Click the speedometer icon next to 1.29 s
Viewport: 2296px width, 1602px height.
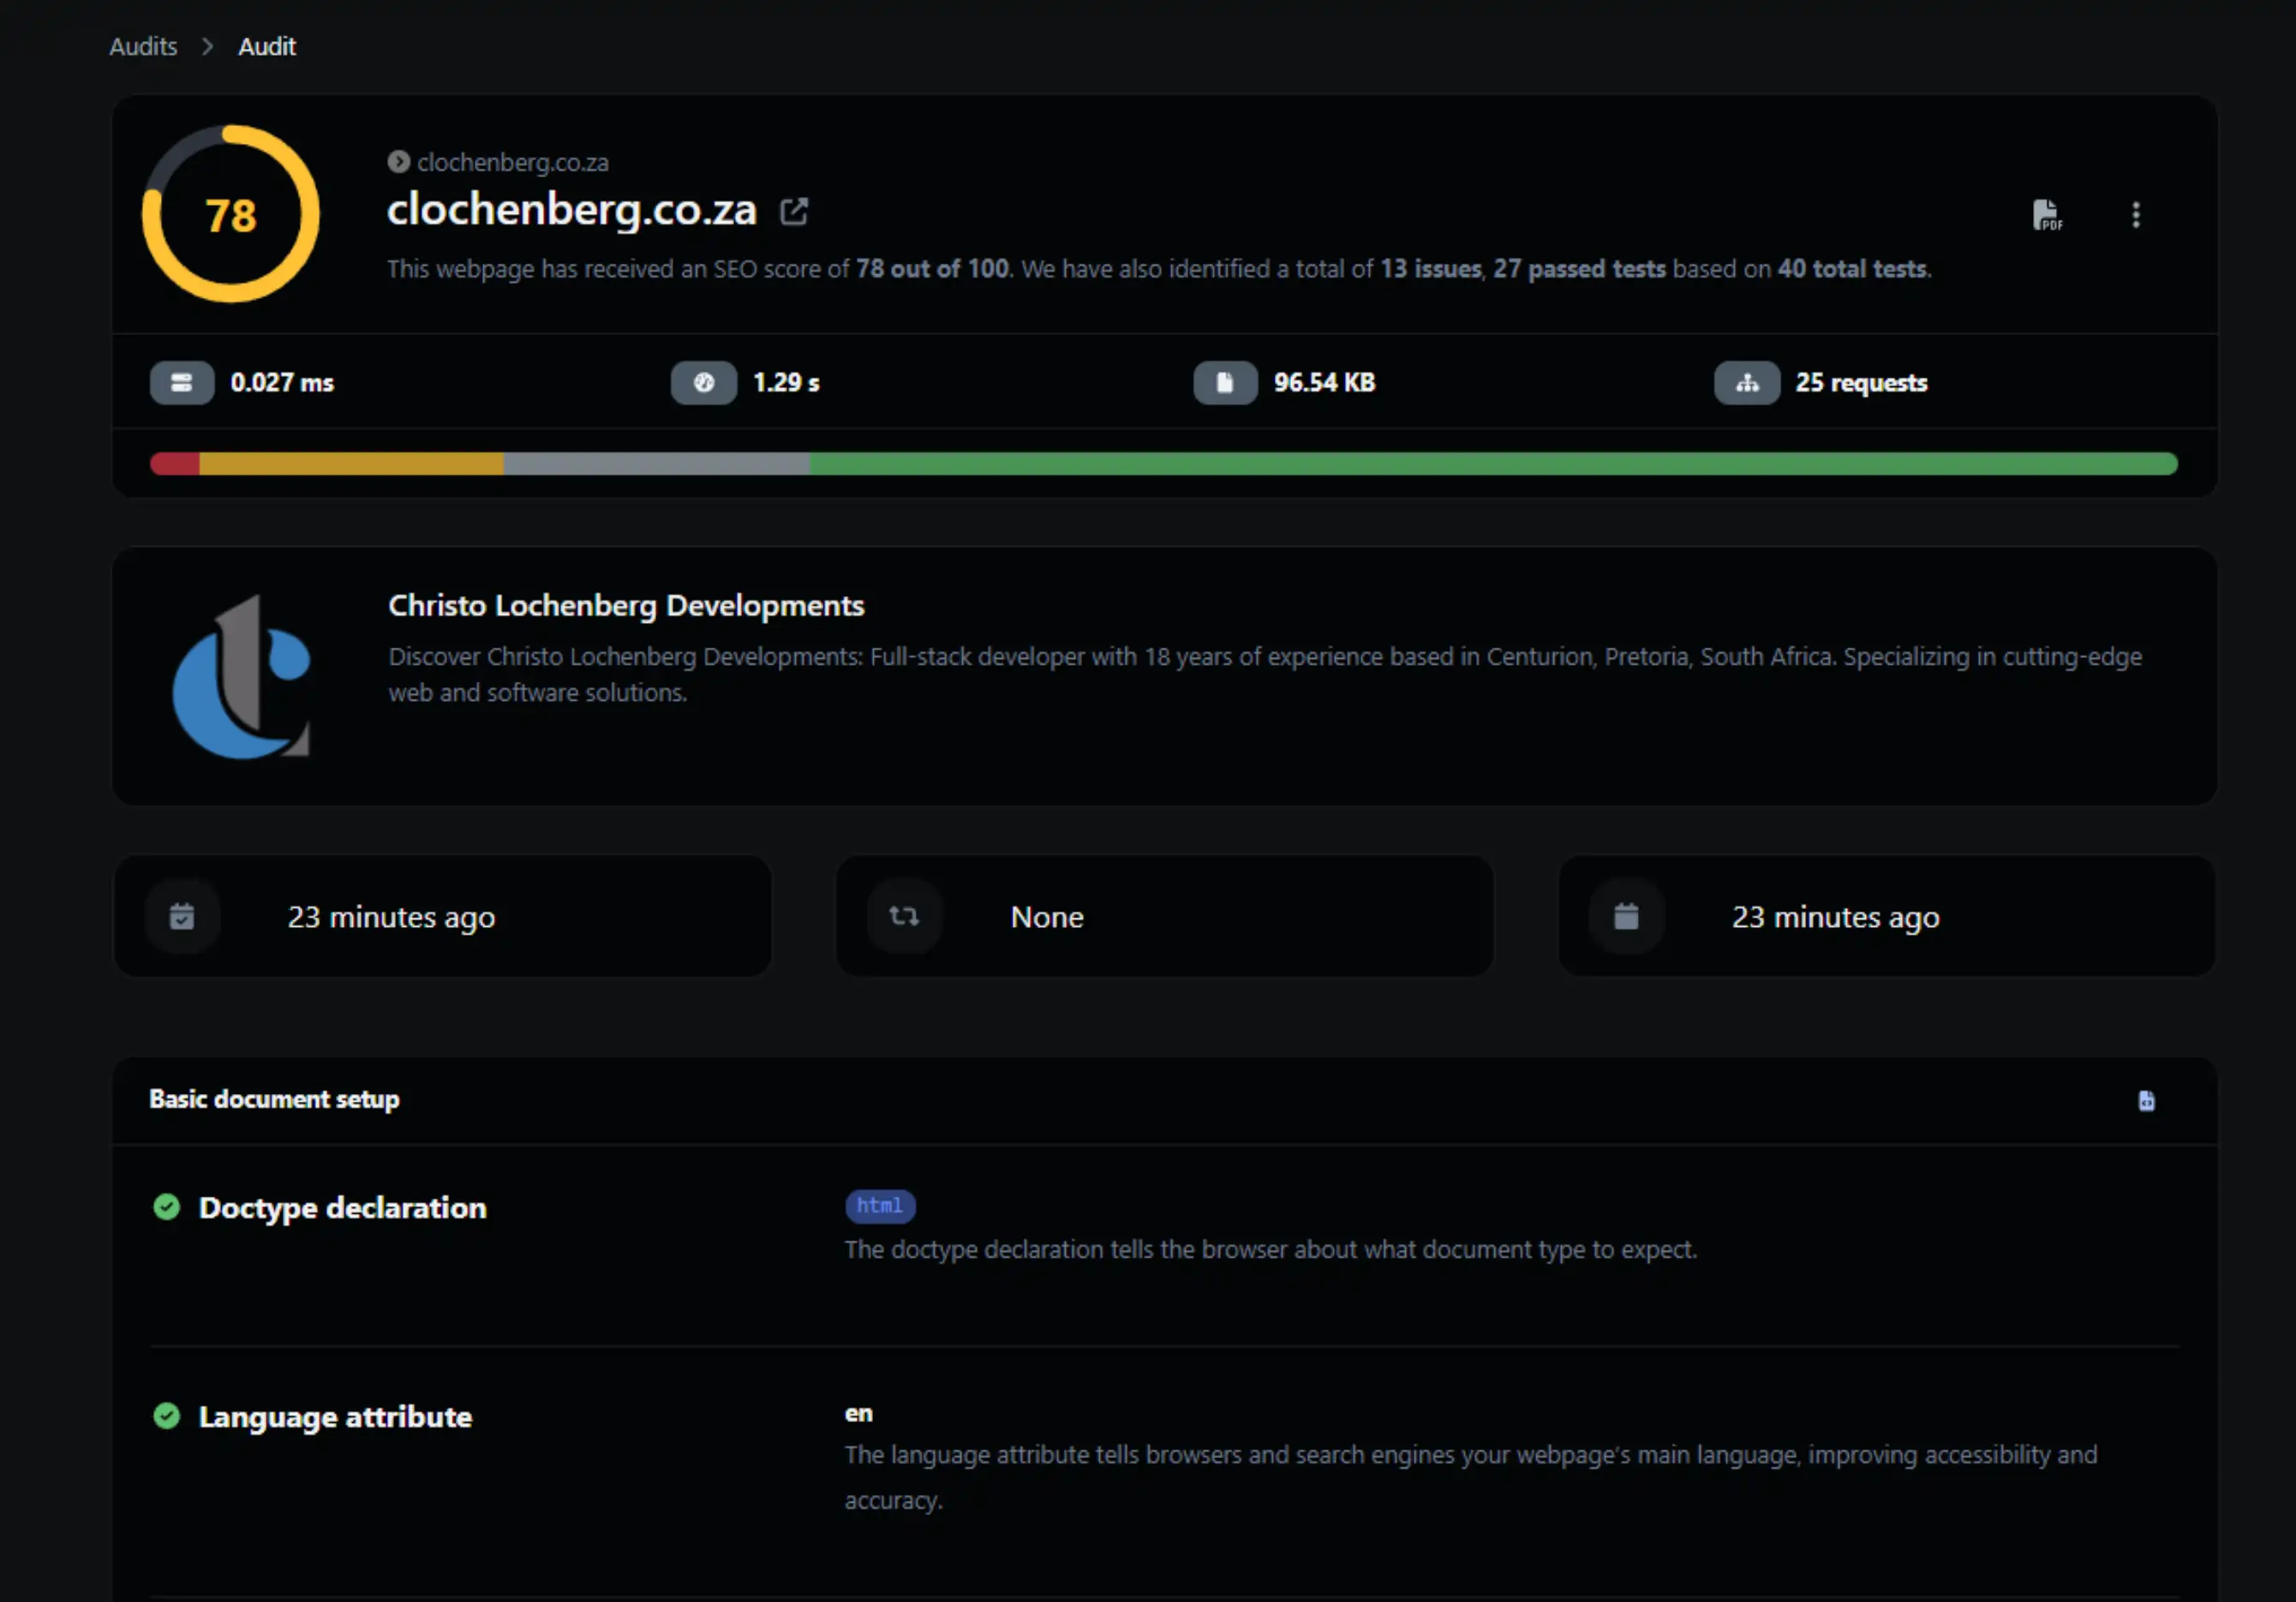(x=704, y=382)
